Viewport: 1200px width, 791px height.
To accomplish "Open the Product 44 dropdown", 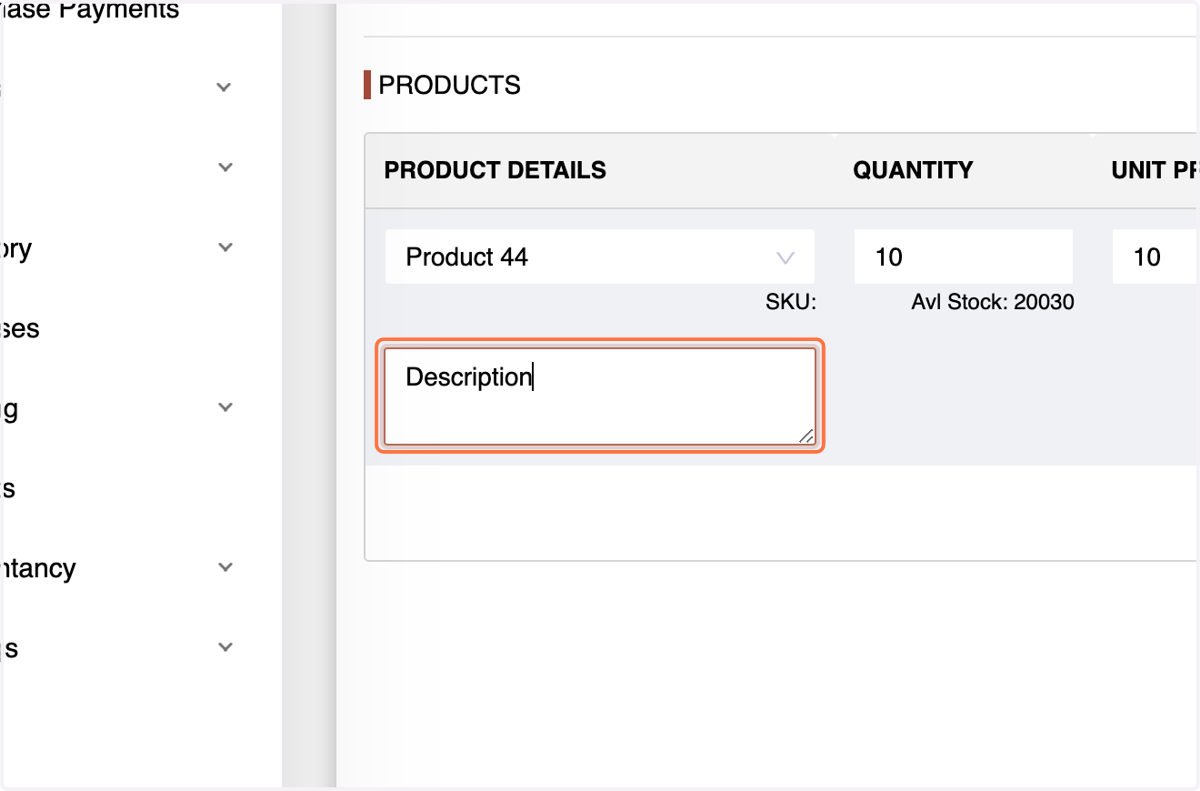I will pyautogui.click(x=600, y=257).
